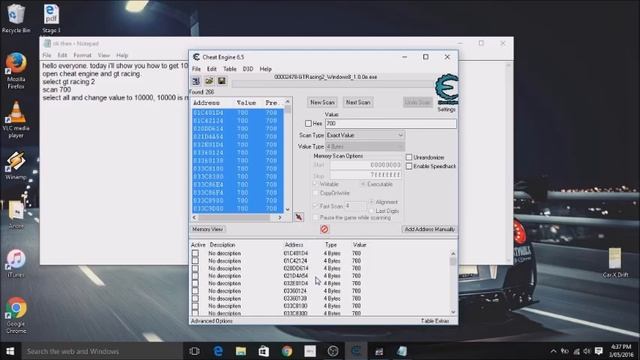
Task: Toggle the Writable memory option
Action: click(x=316, y=184)
